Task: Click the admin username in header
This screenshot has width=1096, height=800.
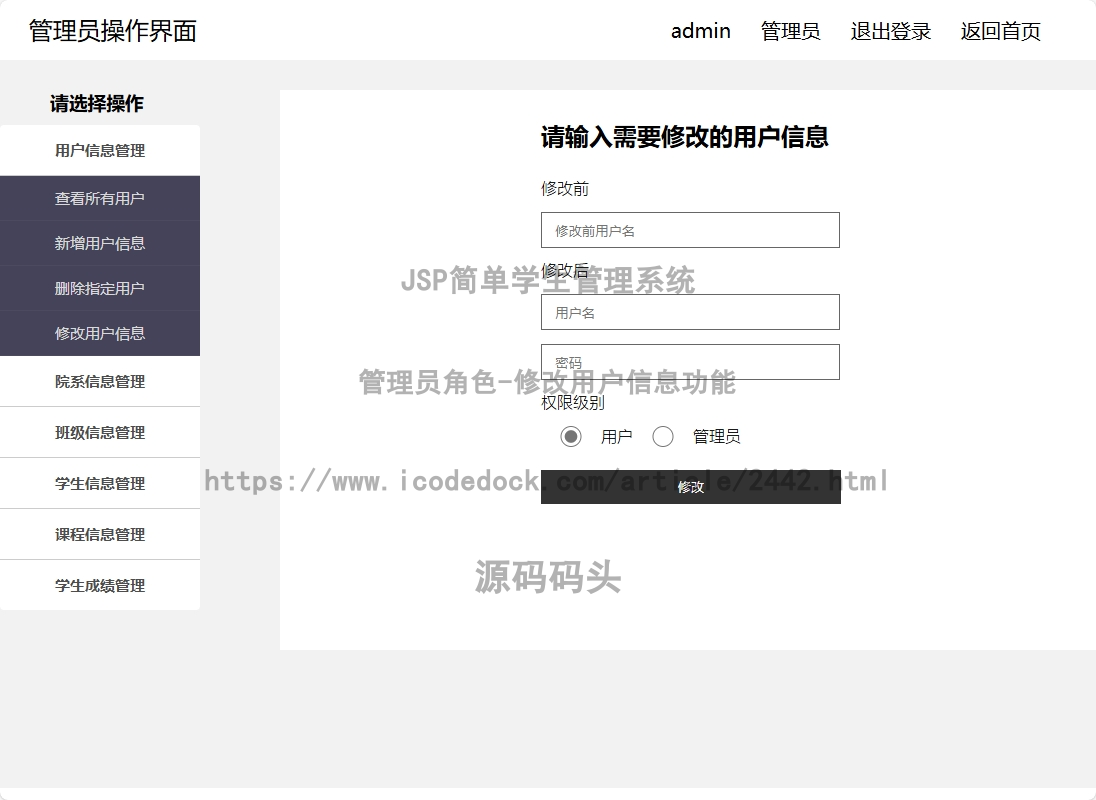Action: tap(700, 31)
